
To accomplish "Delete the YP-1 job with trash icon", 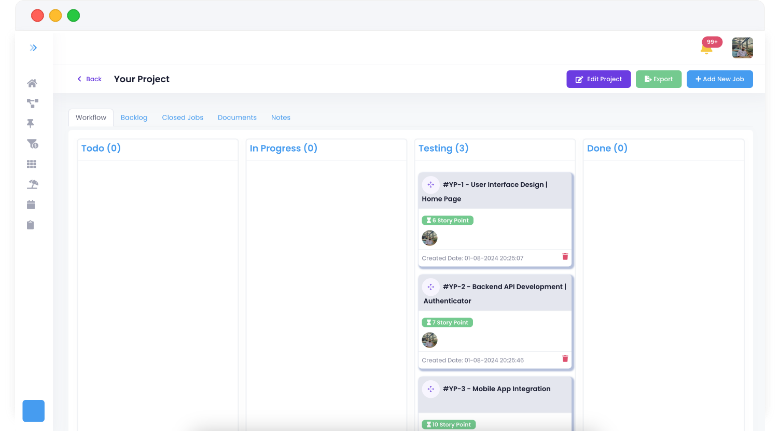I will pos(565,257).
